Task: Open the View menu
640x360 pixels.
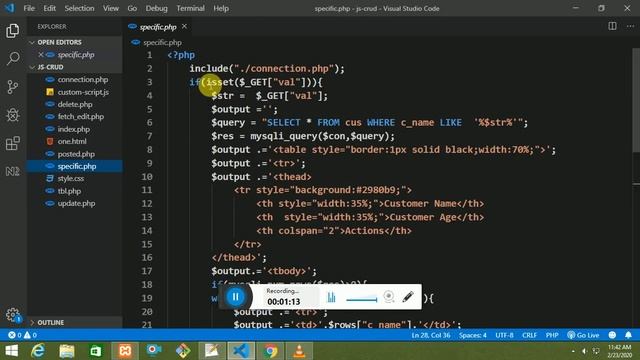Action: click(x=111, y=8)
